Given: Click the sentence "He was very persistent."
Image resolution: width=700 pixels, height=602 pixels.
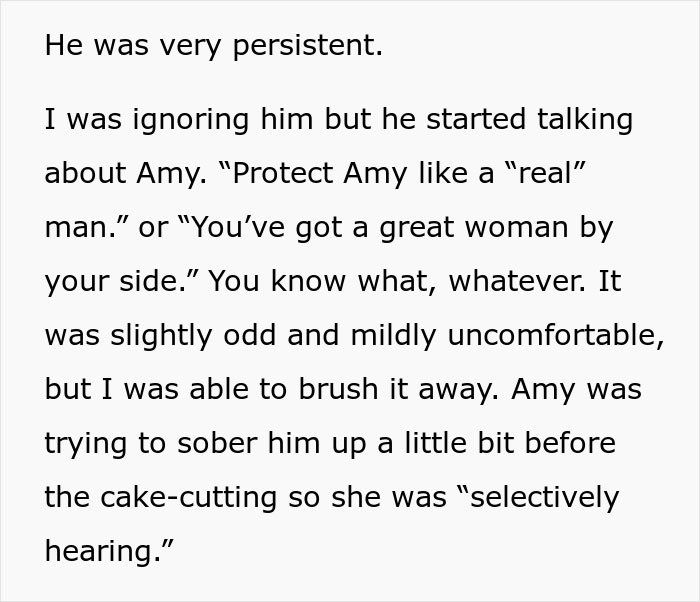Looking at the screenshot, I should (213, 46).
